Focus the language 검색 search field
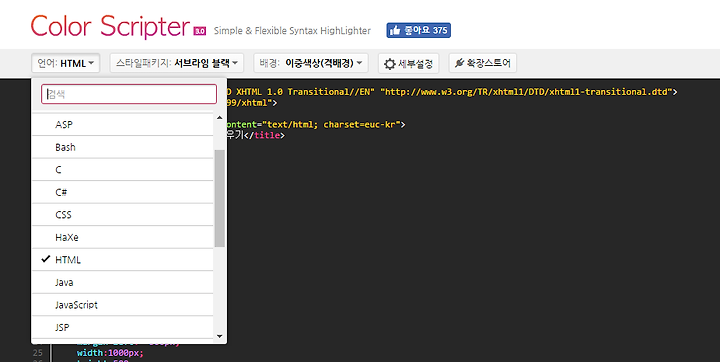The height and width of the screenshot is (362, 720). pyautogui.click(x=129, y=94)
